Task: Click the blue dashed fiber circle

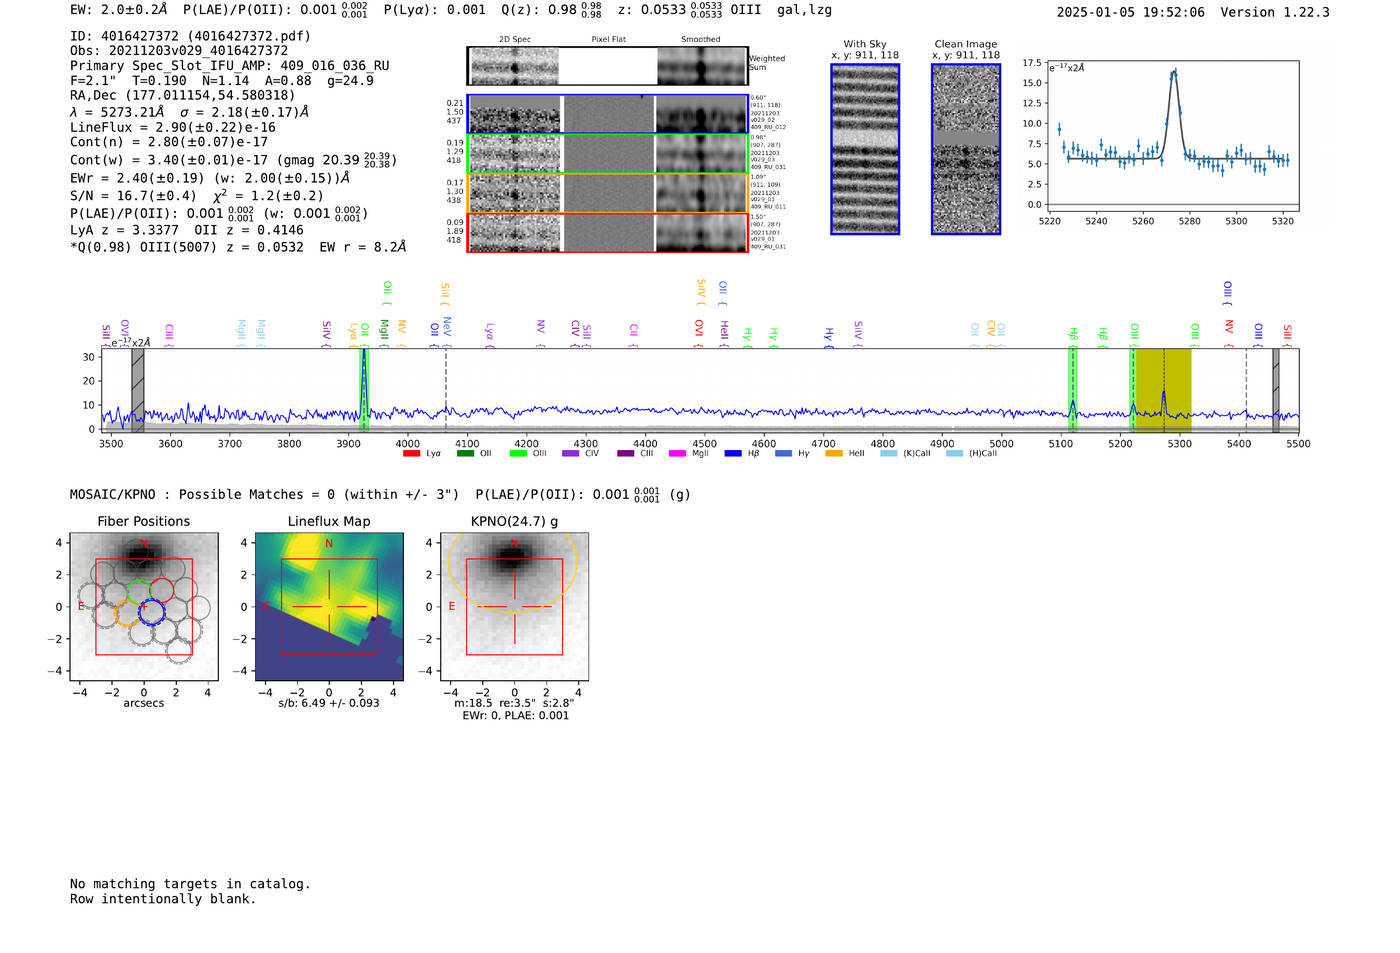Action: pyautogui.click(x=151, y=611)
